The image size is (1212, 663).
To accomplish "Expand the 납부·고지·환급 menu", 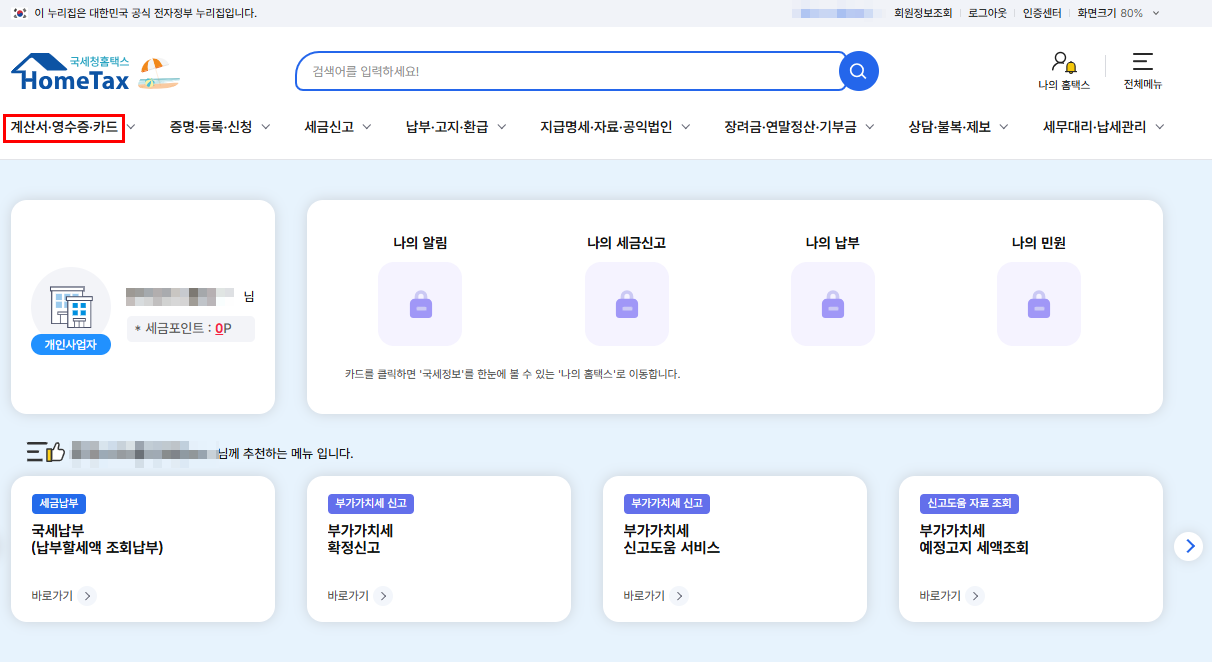I will pyautogui.click(x=456, y=127).
